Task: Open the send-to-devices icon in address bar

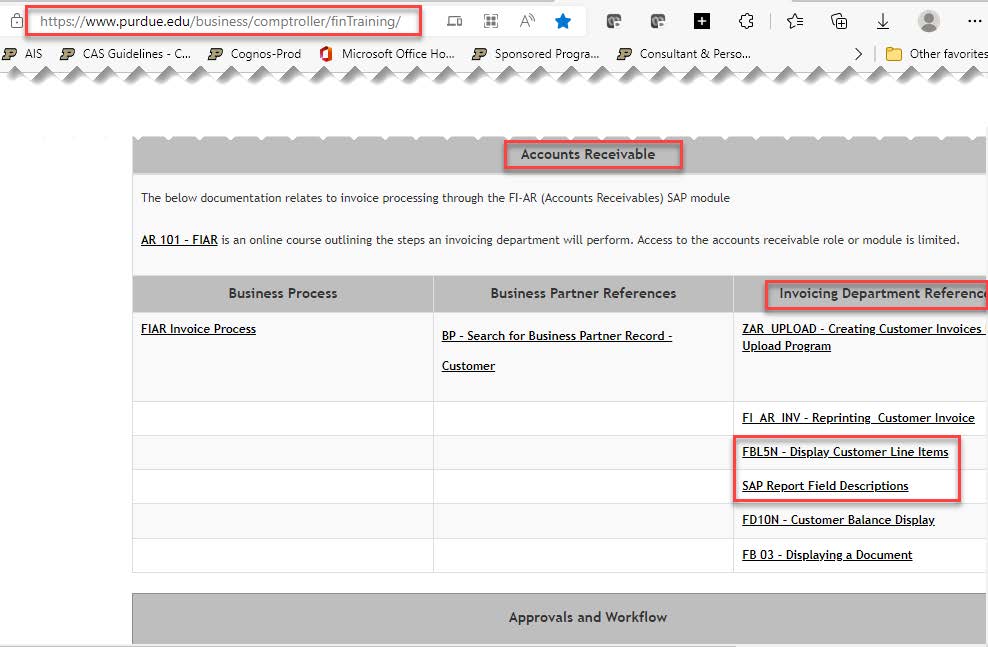Action: point(454,21)
